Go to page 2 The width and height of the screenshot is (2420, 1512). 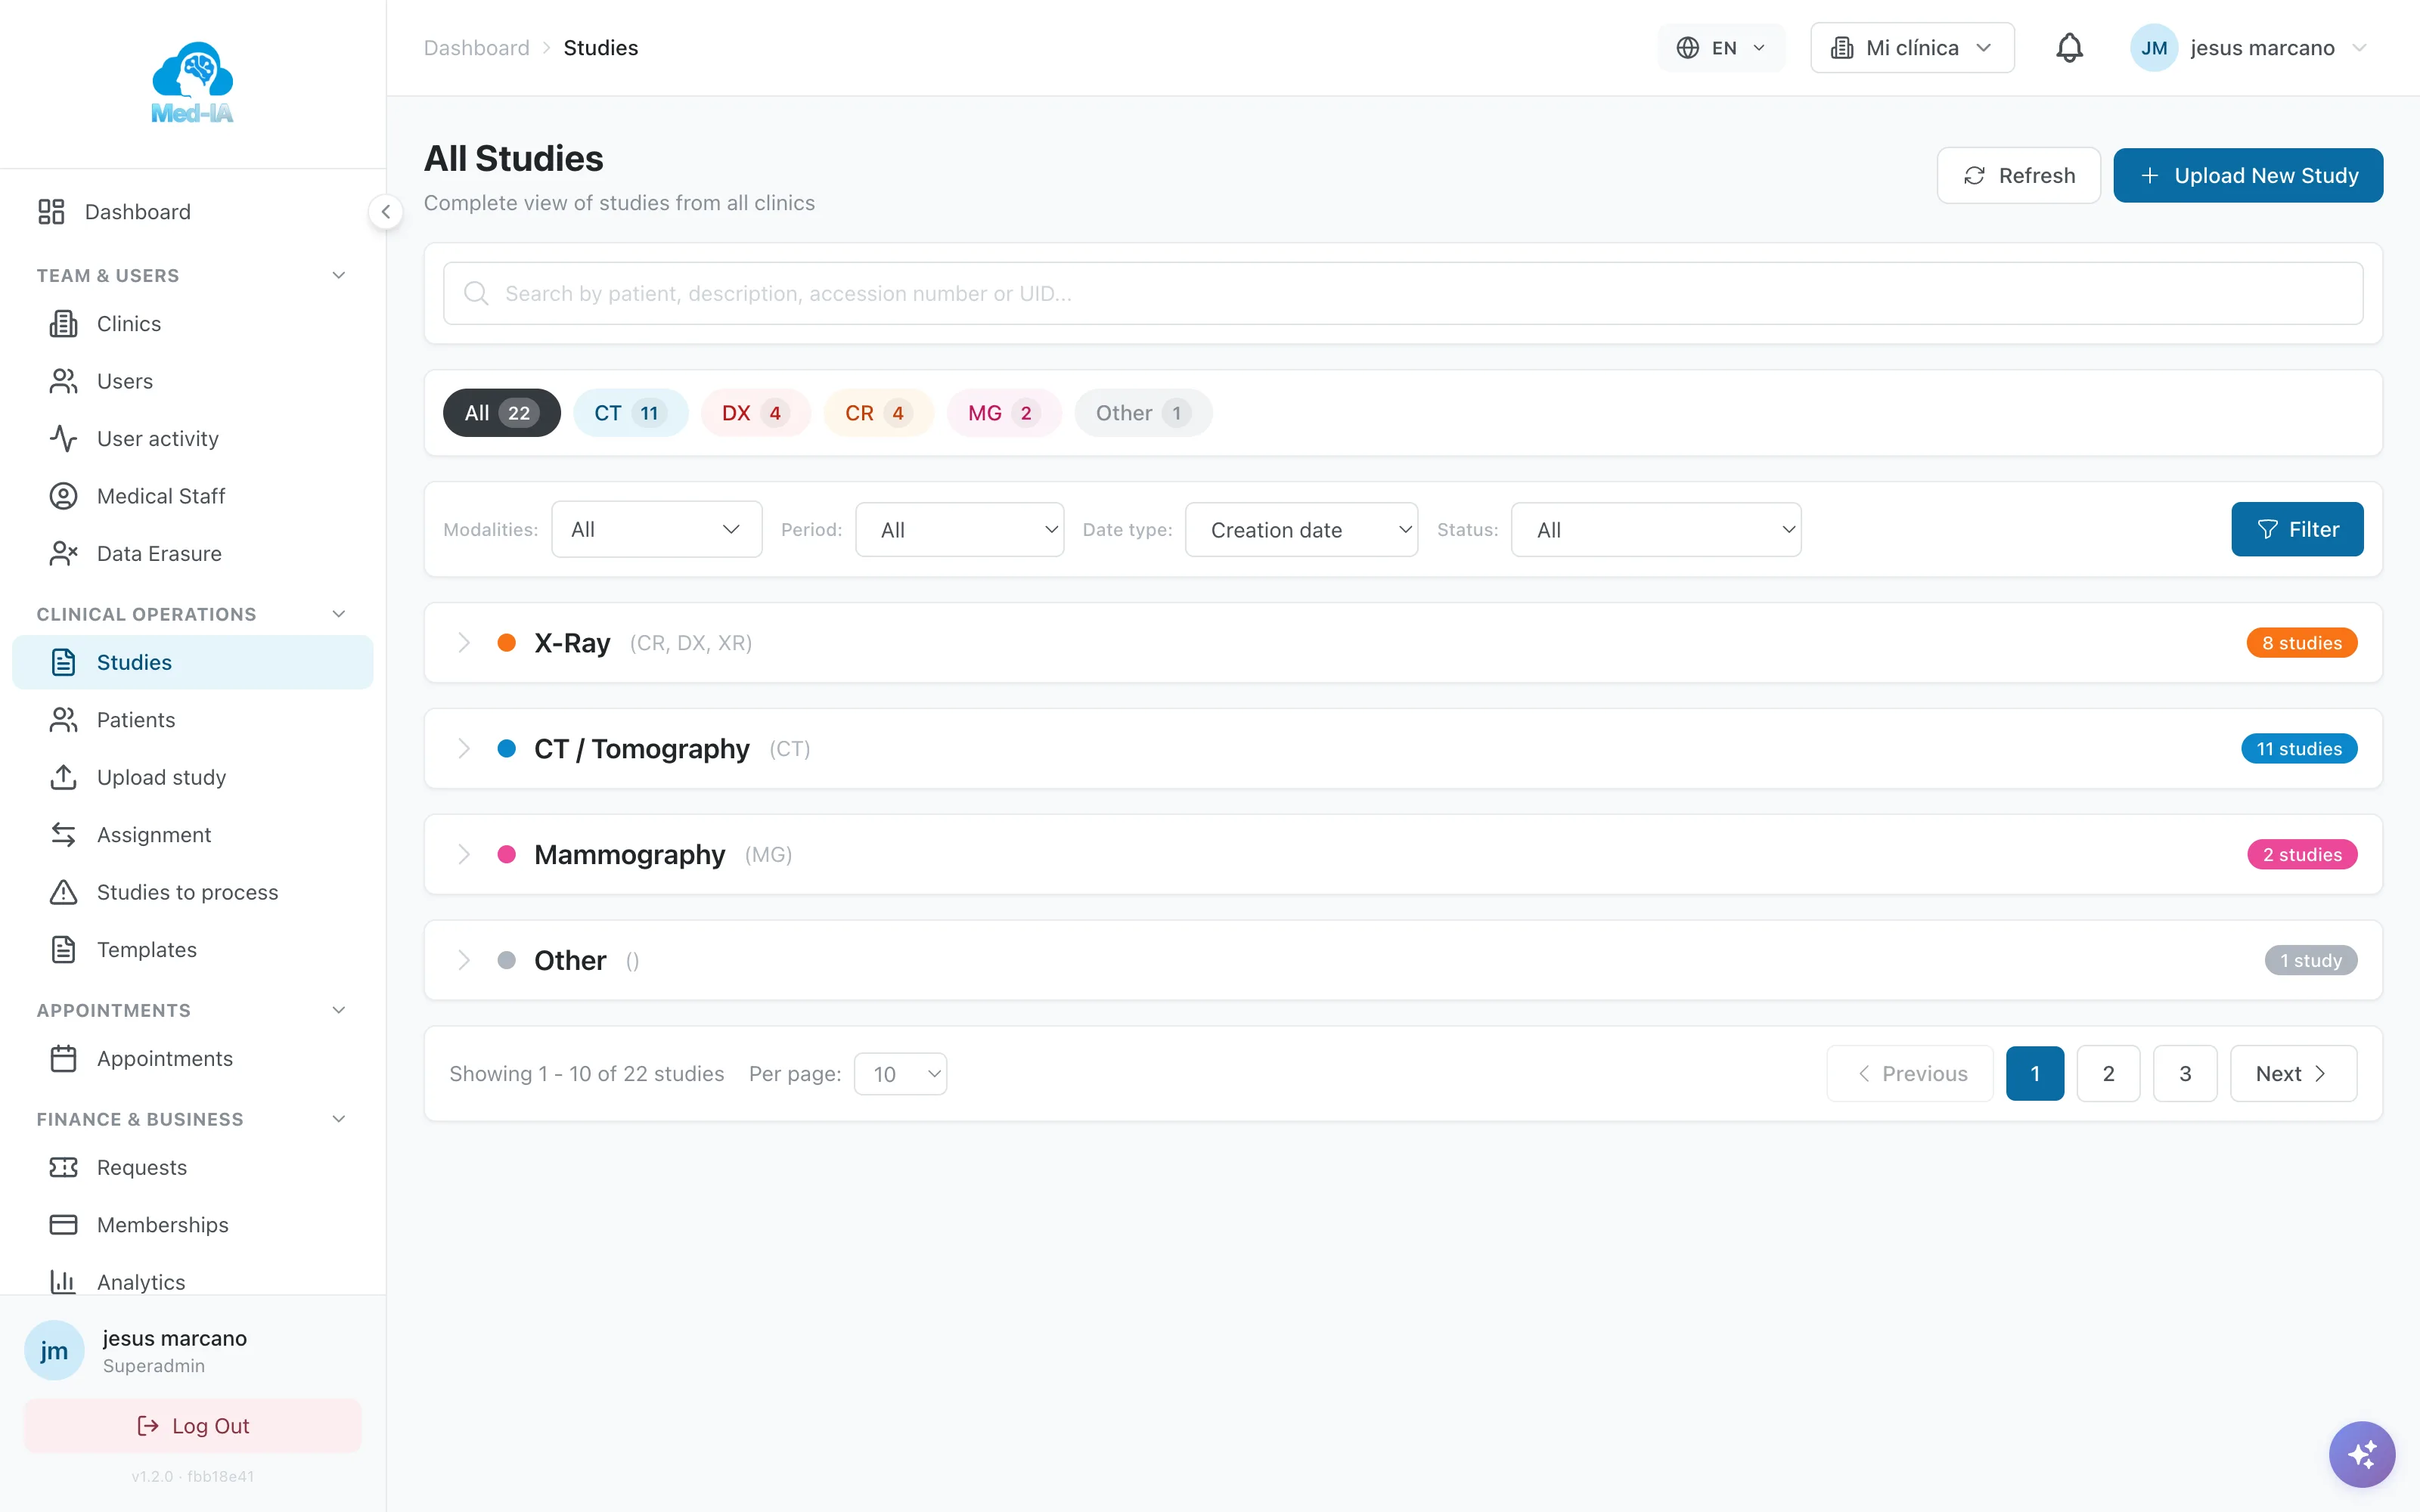pyautogui.click(x=2108, y=1074)
